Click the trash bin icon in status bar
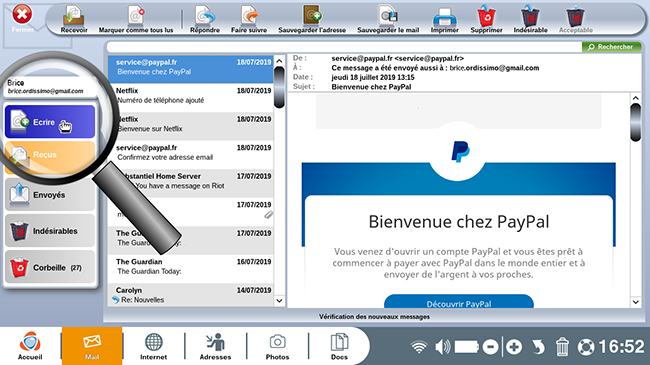650x365 pixels. [562, 347]
